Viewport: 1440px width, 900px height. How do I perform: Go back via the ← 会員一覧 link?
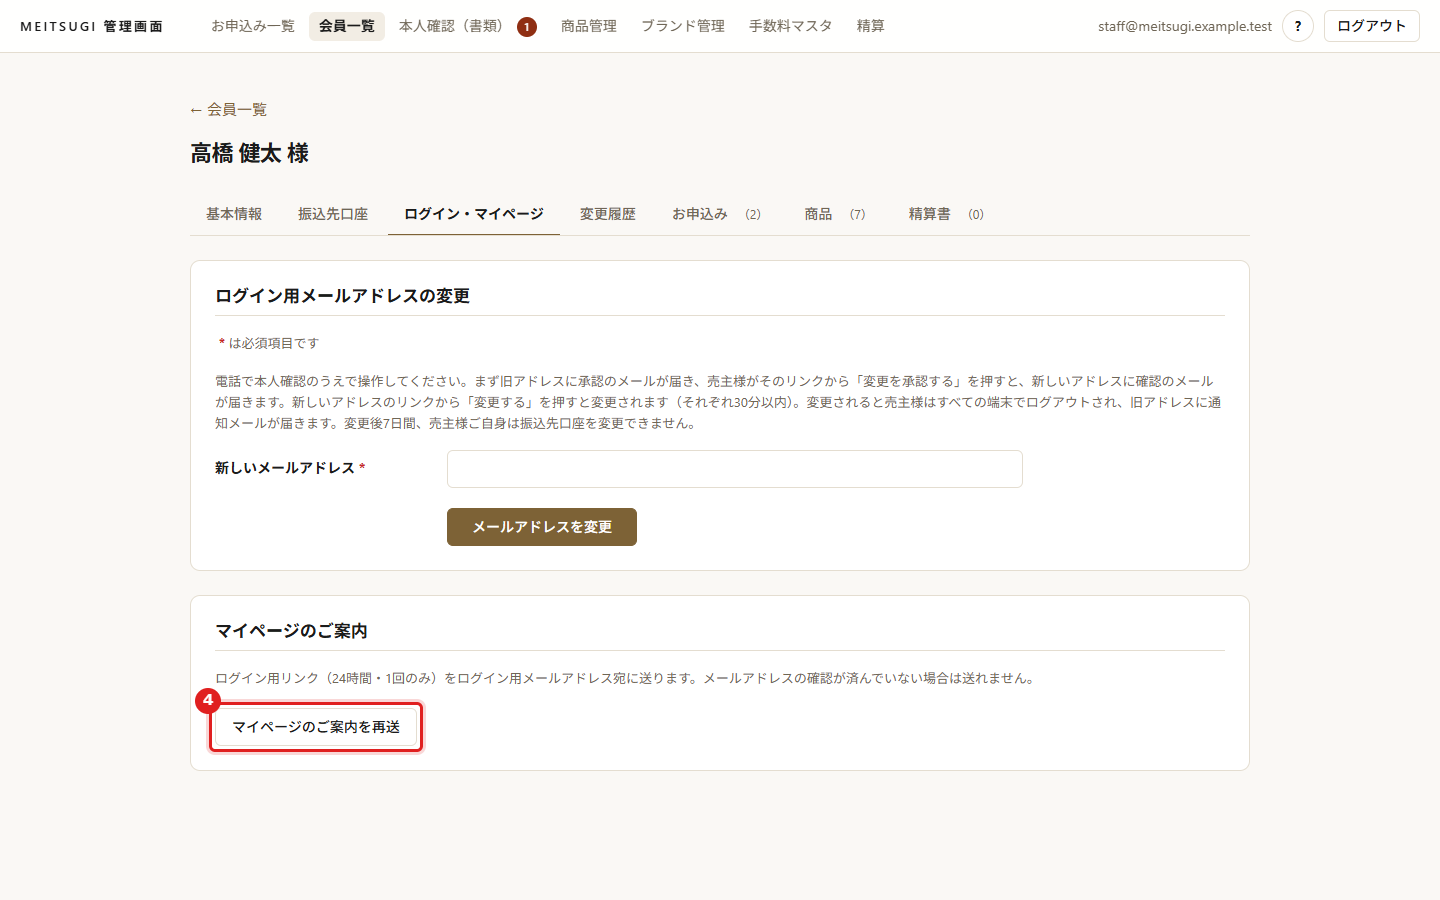[228, 110]
